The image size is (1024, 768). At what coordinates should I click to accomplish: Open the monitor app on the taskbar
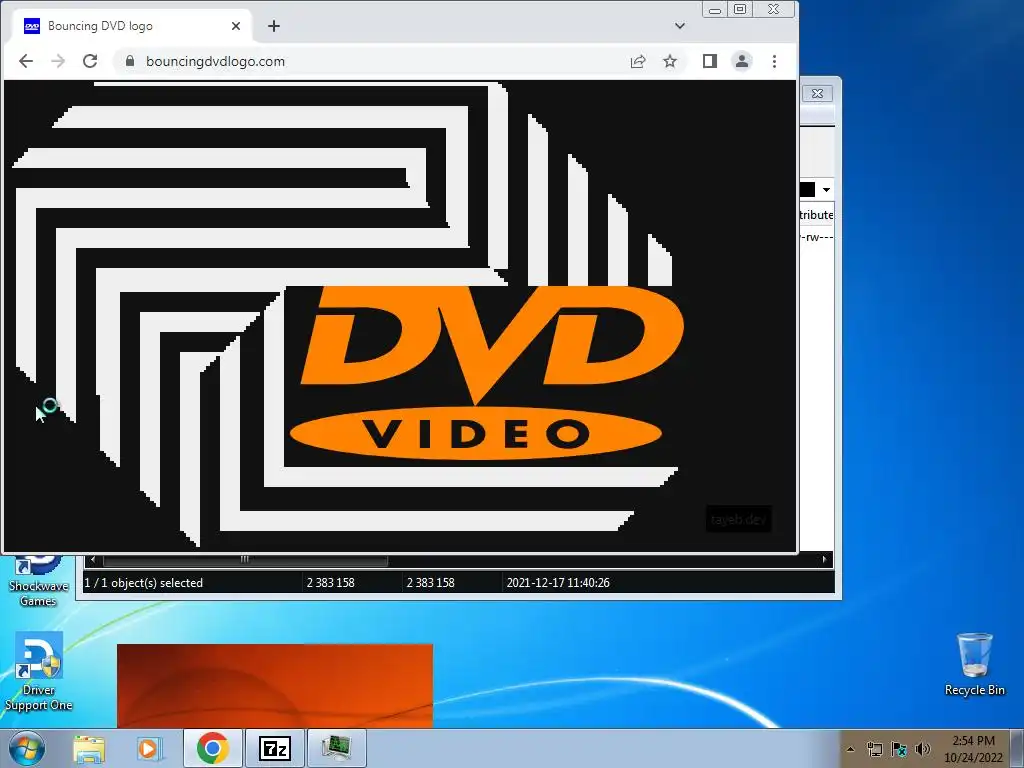[x=336, y=748]
